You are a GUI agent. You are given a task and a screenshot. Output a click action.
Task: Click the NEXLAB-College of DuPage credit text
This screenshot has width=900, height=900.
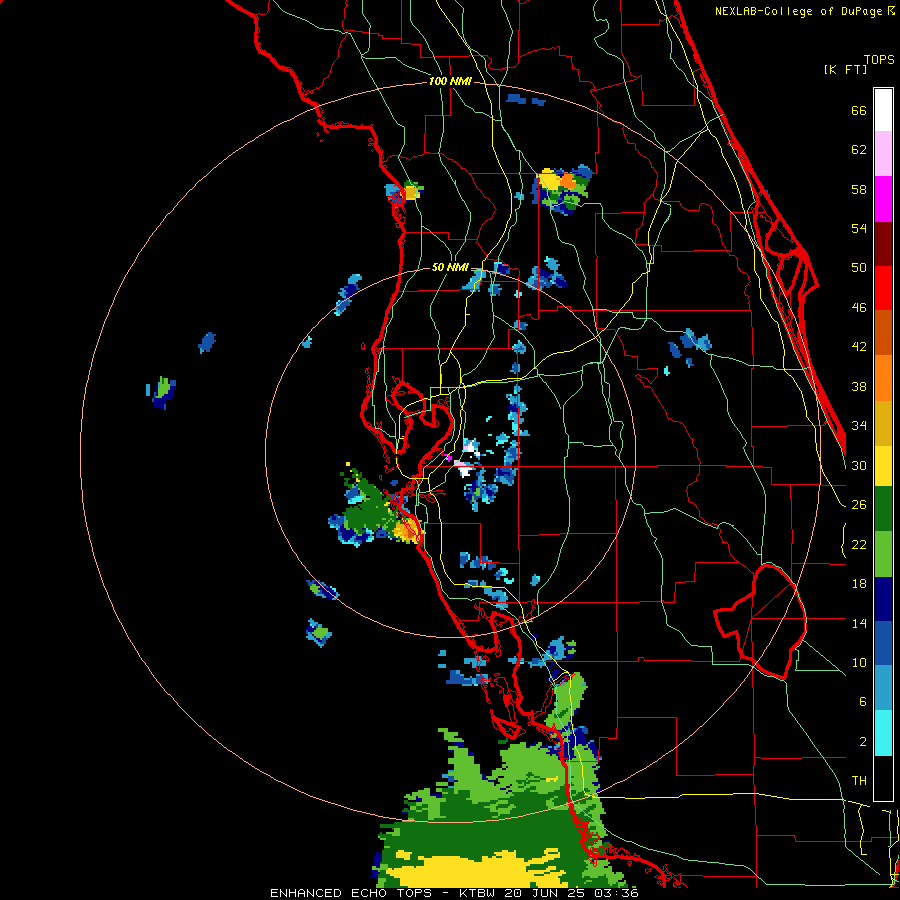point(798,11)
